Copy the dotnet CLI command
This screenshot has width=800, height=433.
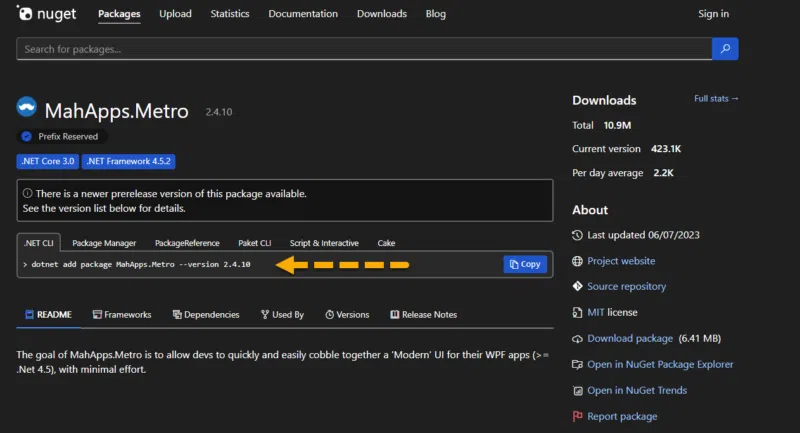point(525,264)
